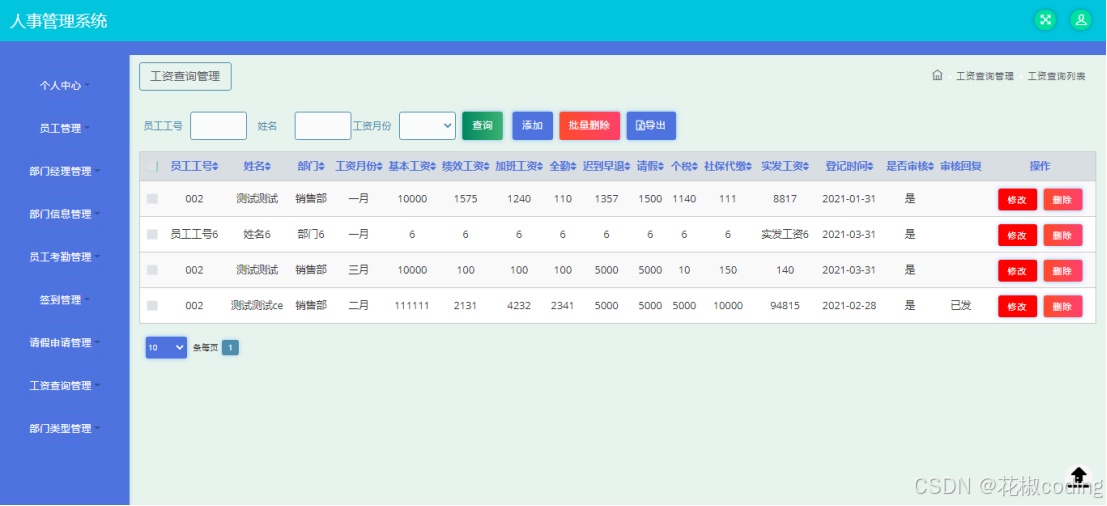Sort the table by 工资月份 column
This screenshot has height=506, width=1107.
(359, 167)
